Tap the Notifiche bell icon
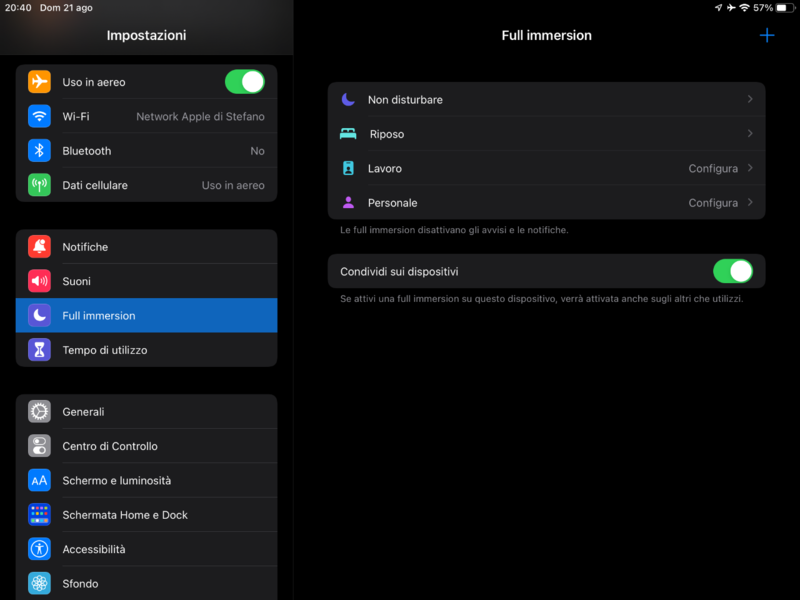 pyautogui.click(x=39, y=247)
